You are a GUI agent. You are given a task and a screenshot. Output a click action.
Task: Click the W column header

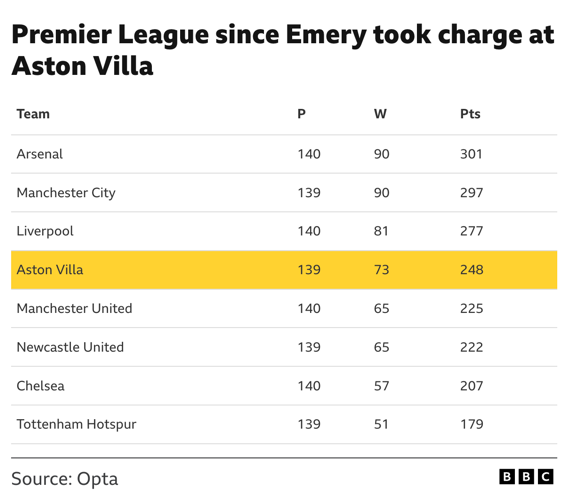[x=380, y=114]
